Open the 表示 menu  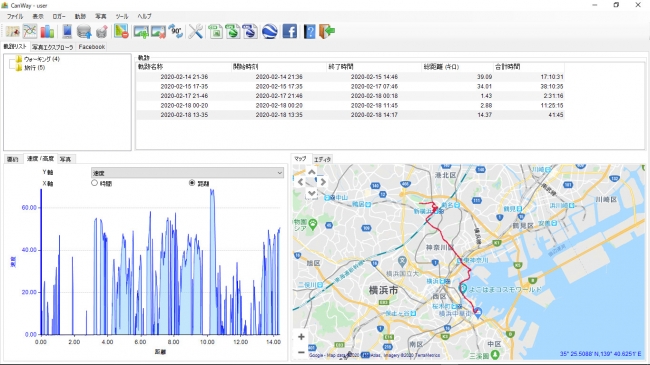[38, 16]
